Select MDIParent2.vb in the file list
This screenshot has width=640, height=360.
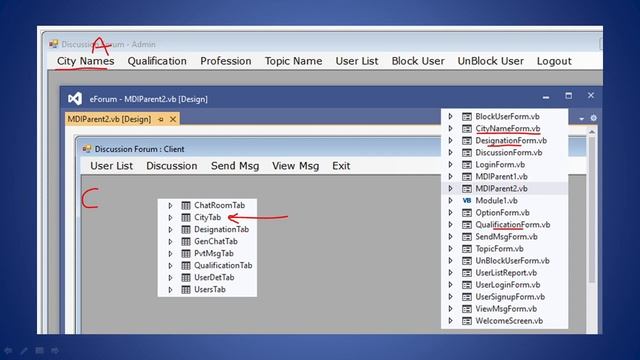[x=501, y=189]
